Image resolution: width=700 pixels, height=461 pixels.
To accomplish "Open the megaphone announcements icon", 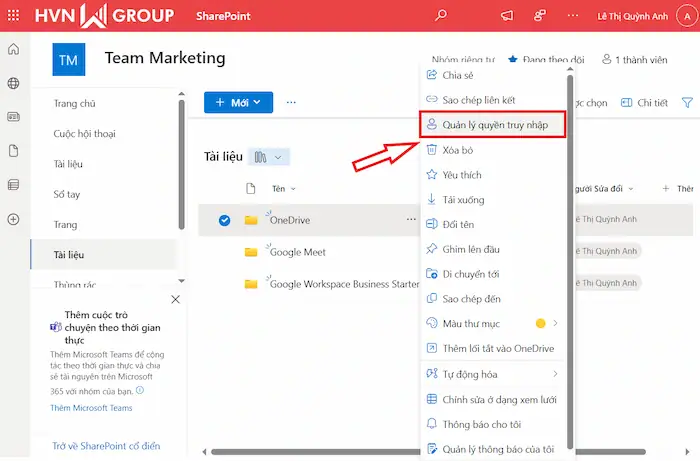I will (x=507, y=16).
